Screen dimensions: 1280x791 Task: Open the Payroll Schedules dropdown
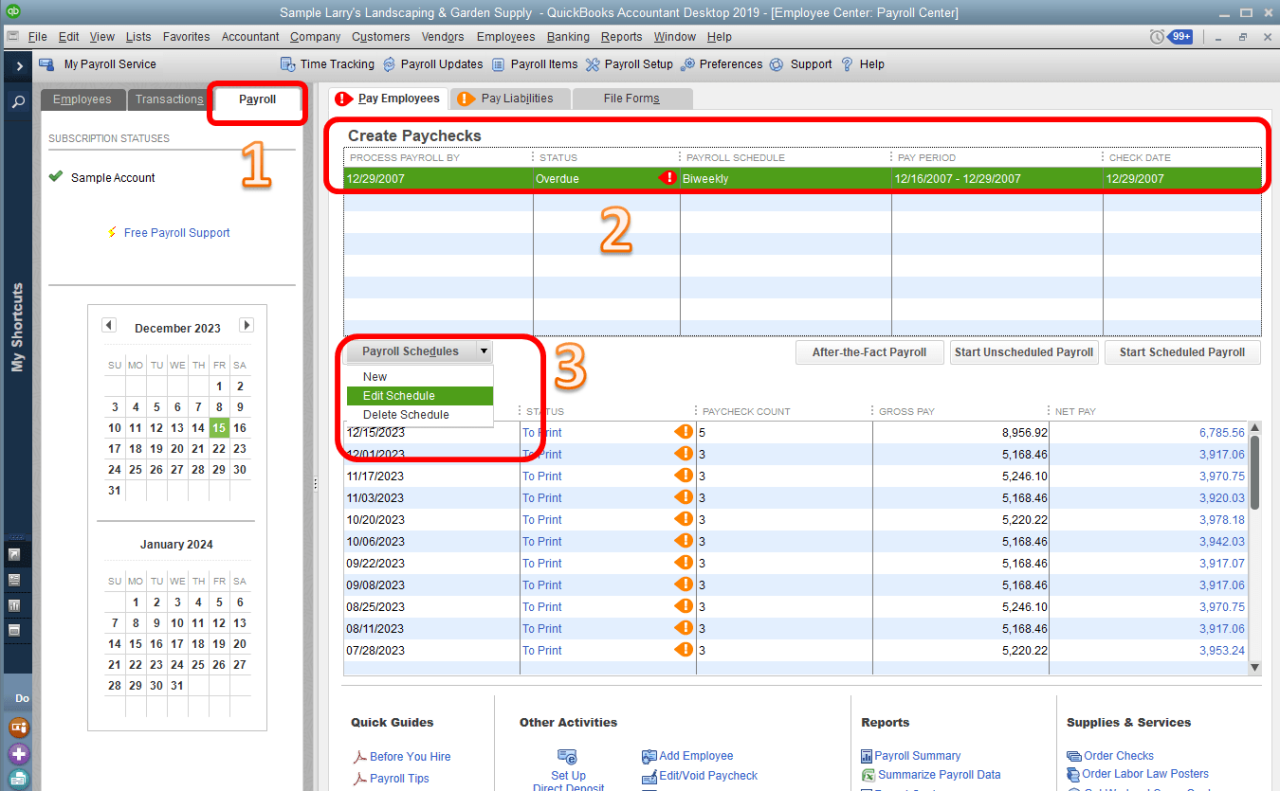[x=484, y=351]
